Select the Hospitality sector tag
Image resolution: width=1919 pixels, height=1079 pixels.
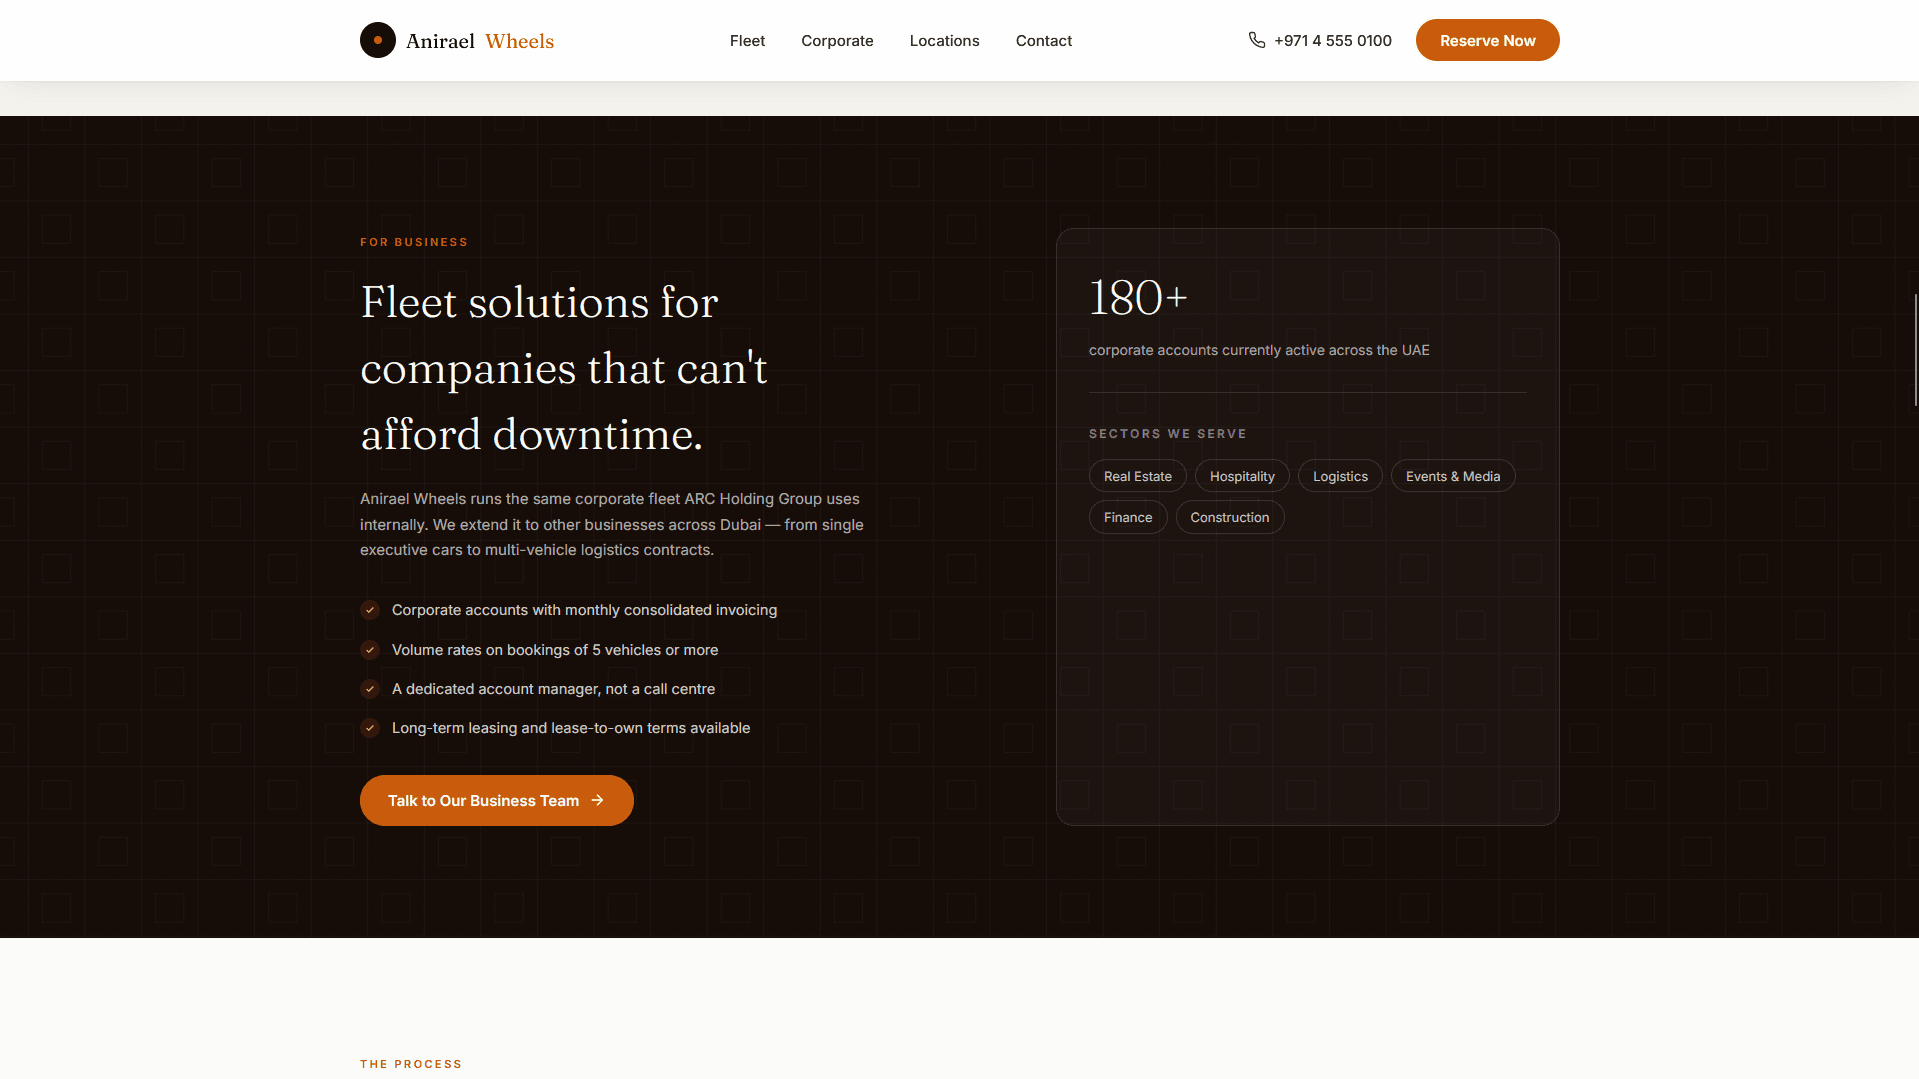click(1242, 476)
